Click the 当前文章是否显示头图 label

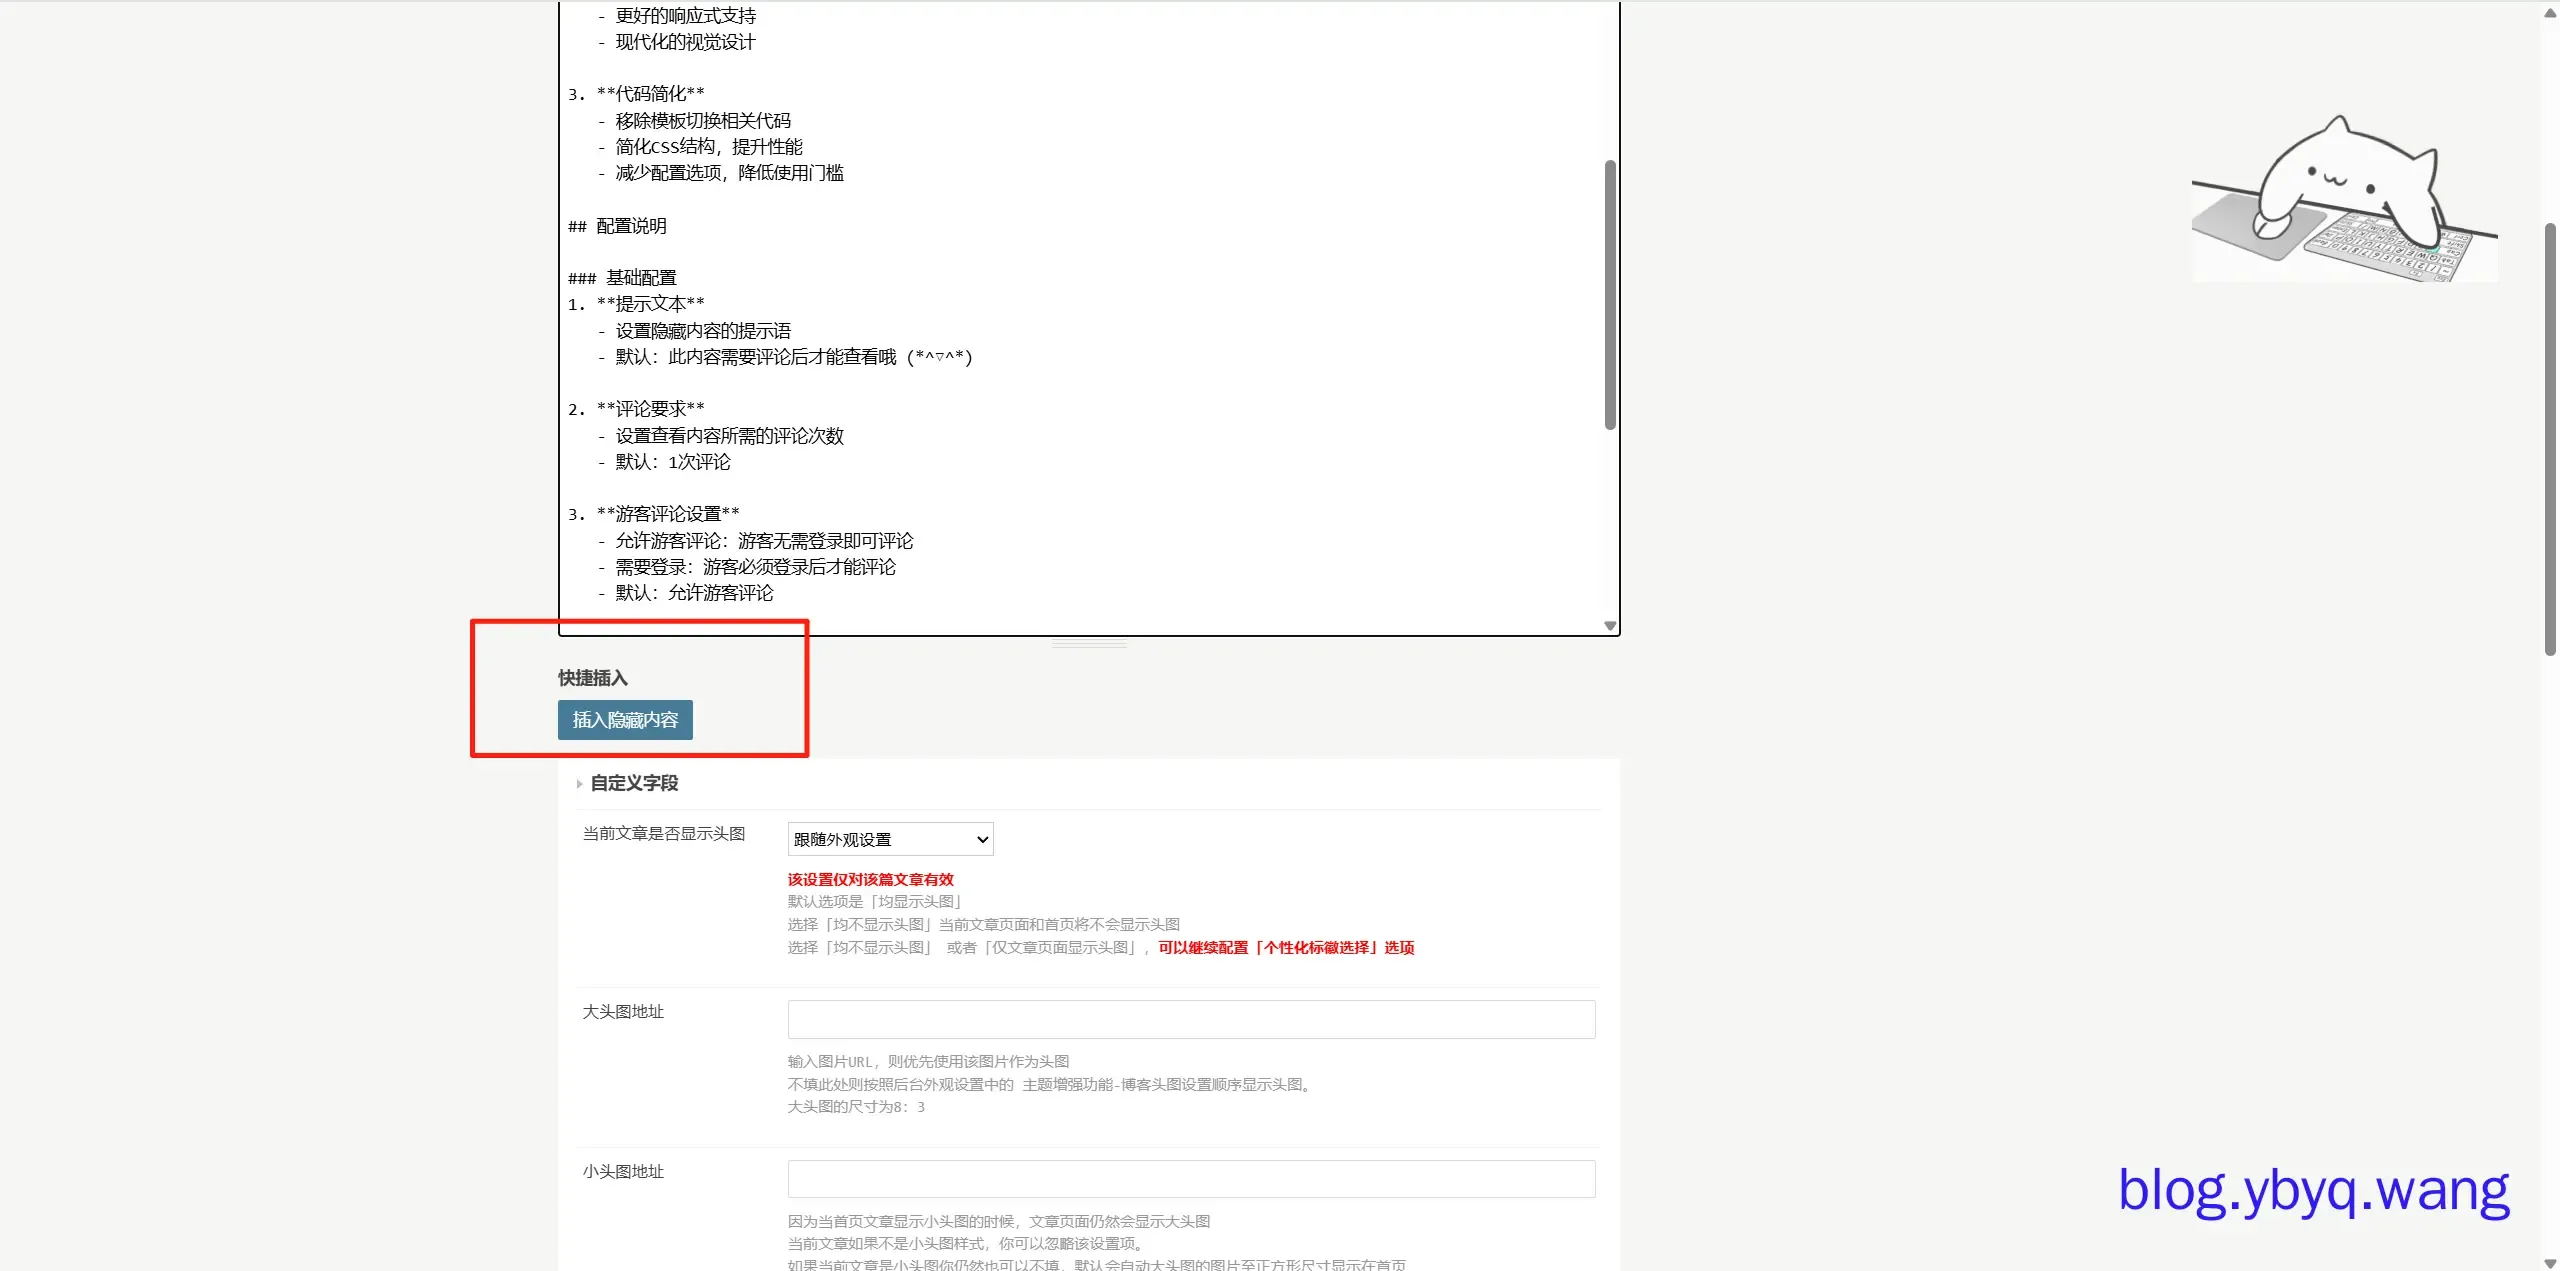coord(664,834)
